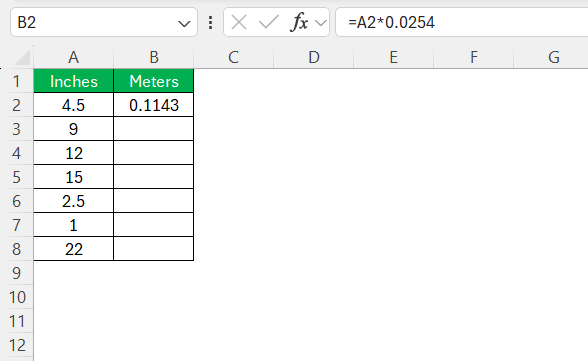The height and width of the screenshot is (361, 588).
Task: Select empty cell B5 next to 15
Action: [x=154, y=177]
